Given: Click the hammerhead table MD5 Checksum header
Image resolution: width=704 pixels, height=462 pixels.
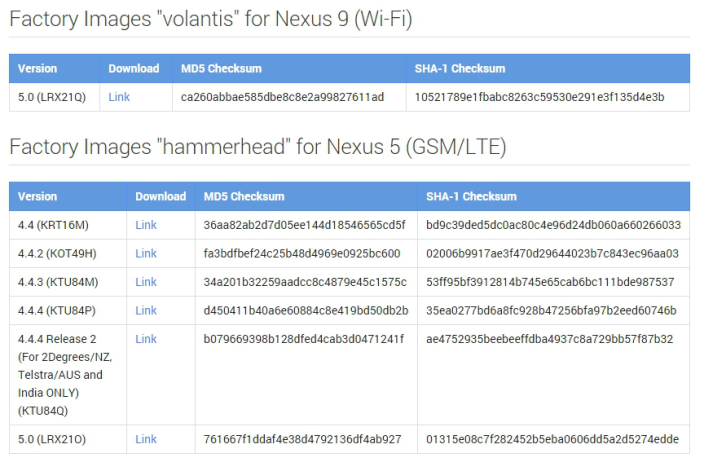Looking at the screenshot, I should click(x=244, y=197).
